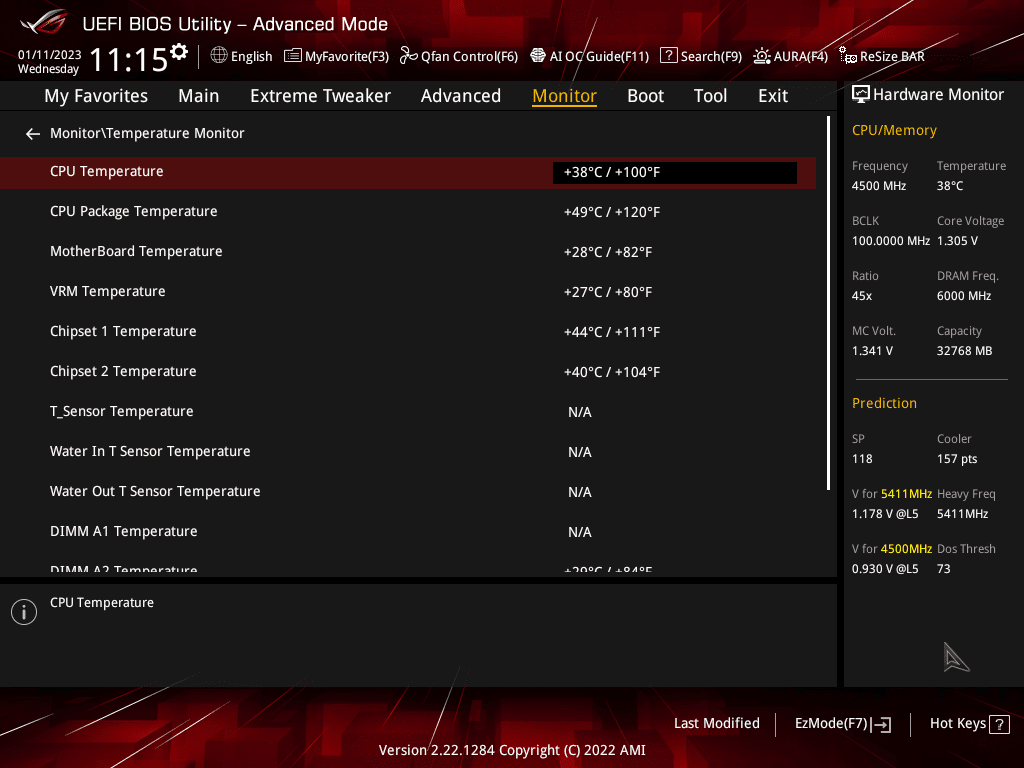
Task: Click the 157 pts cooler score
Action: (x=957, y=458)
